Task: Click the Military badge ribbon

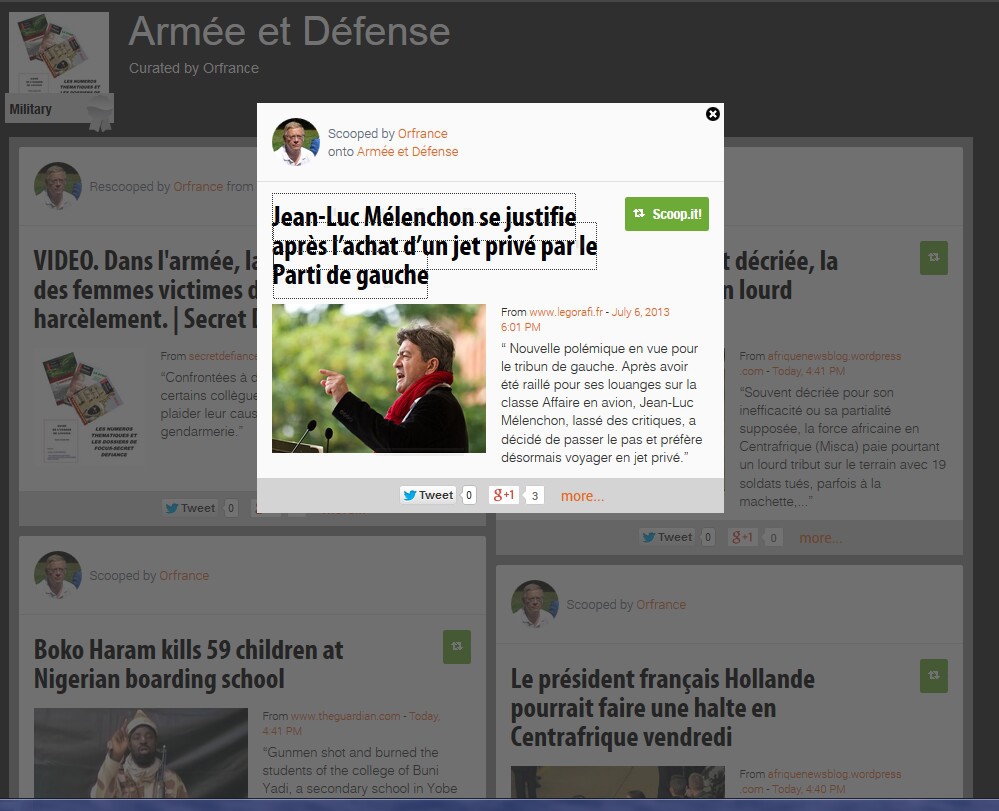Action: pos(59,109)
